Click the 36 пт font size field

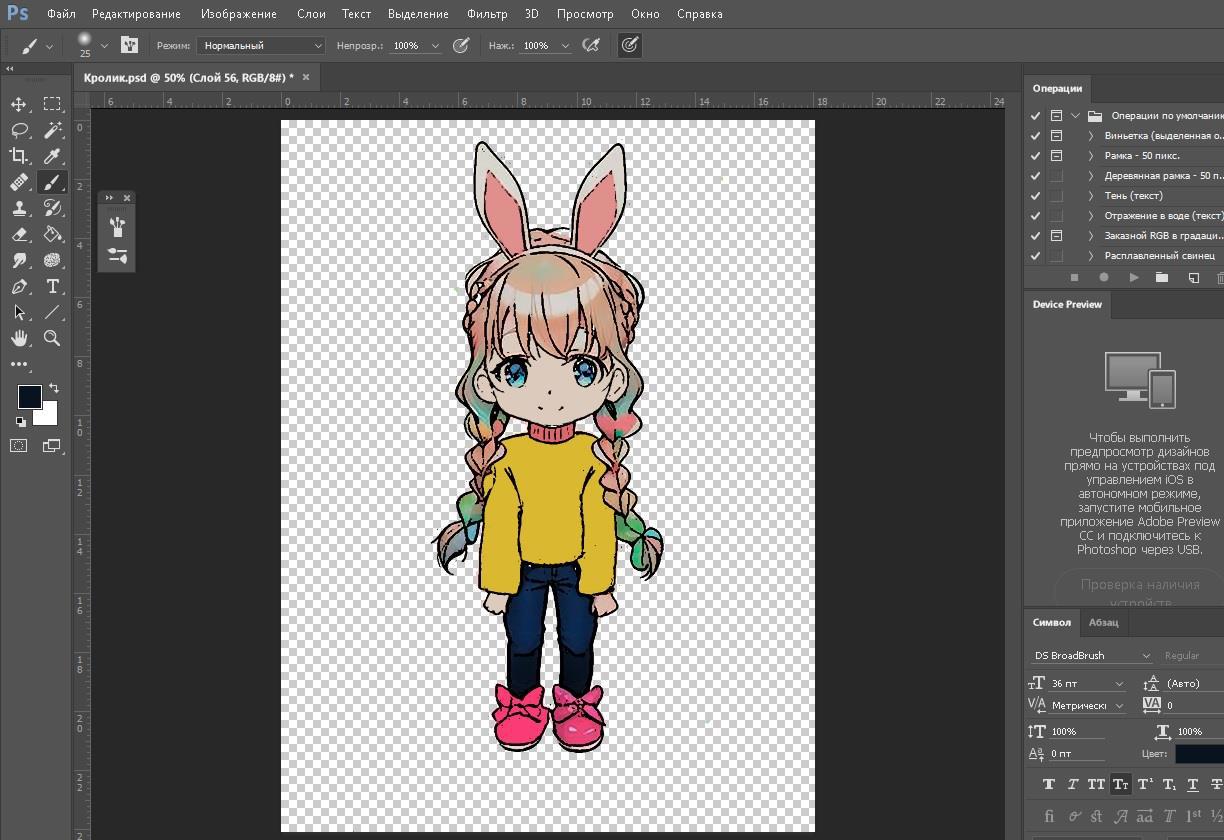pyautogui.click(x=1078, y=684)
